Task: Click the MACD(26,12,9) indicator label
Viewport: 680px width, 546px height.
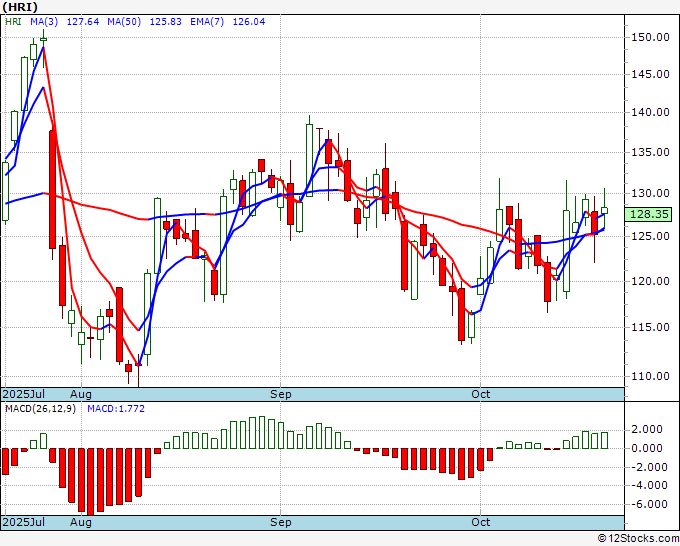Action: [40, 409]
